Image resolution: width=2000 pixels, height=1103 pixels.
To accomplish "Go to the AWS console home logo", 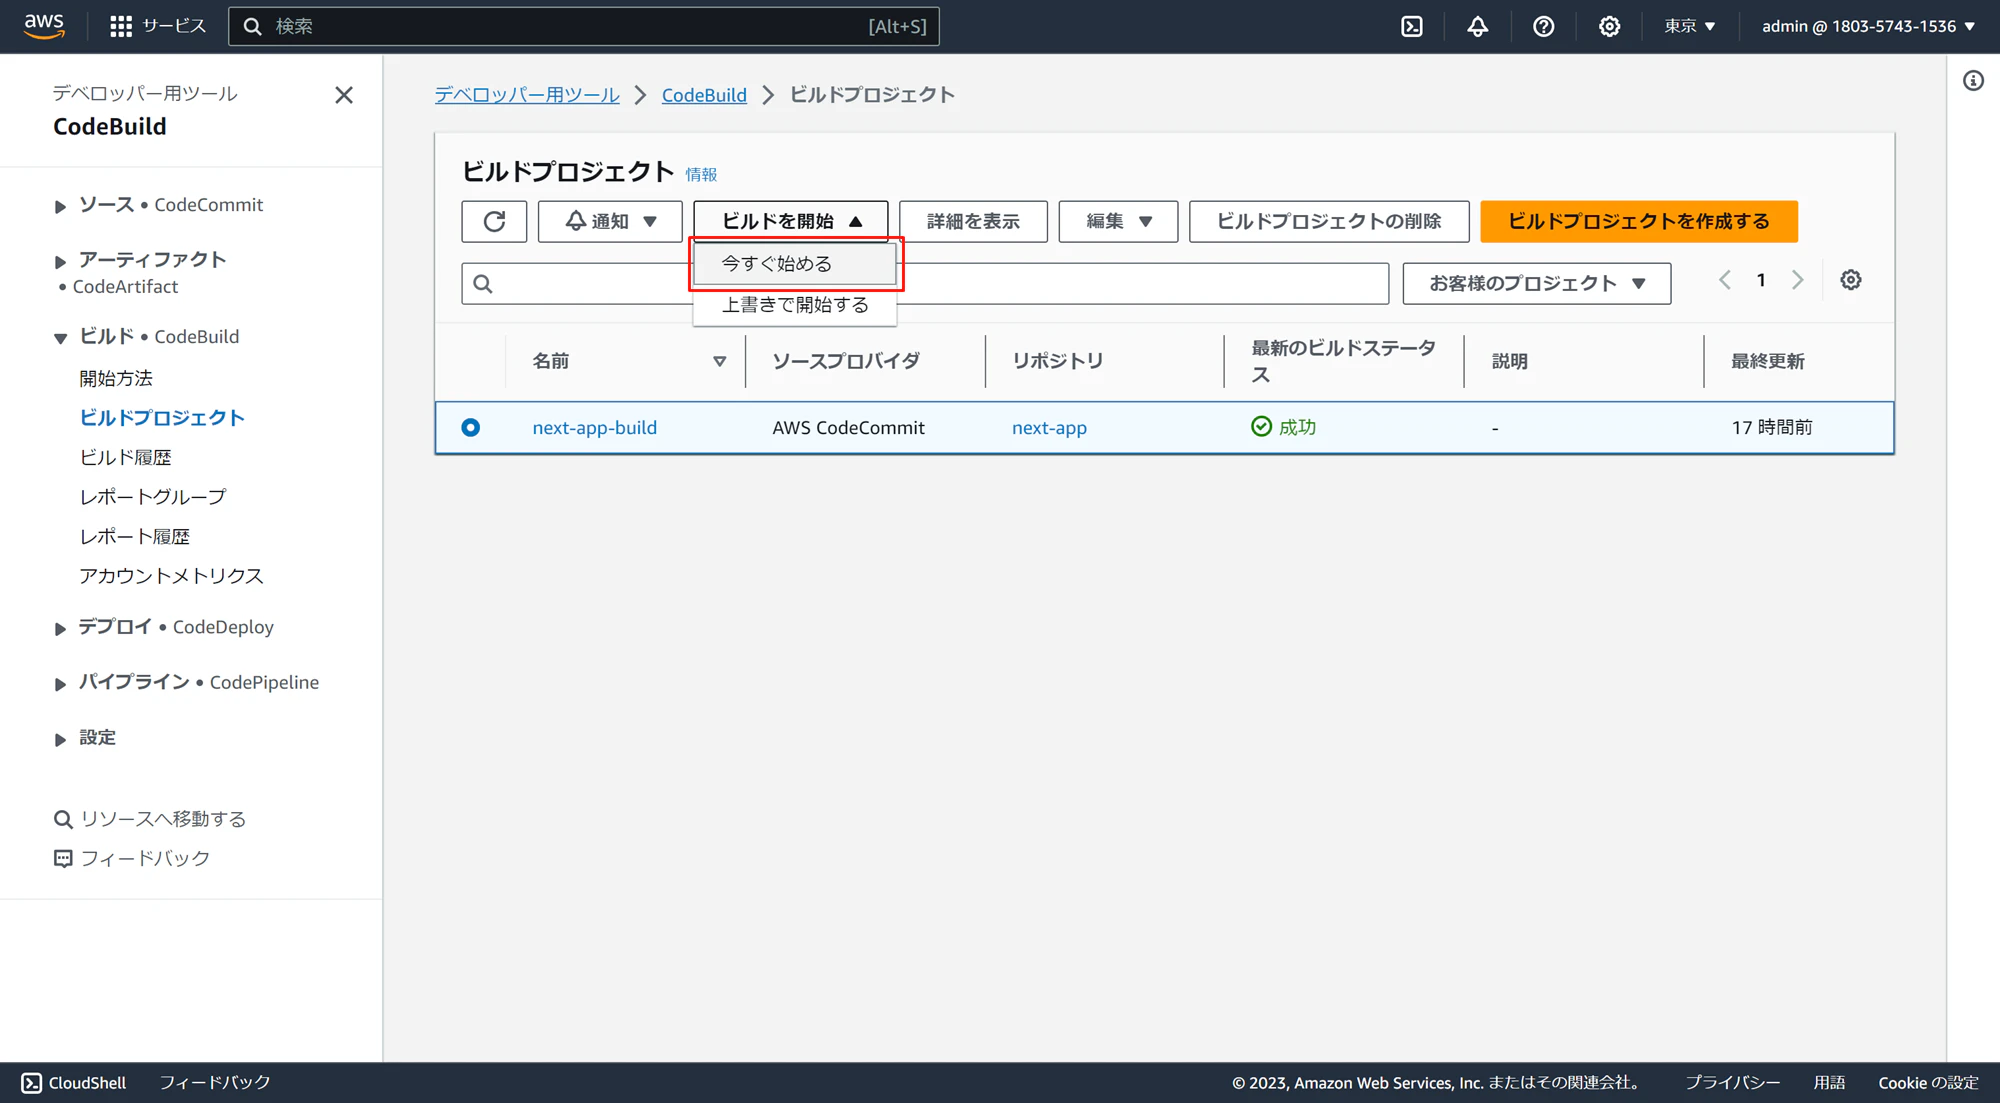I will coord(44,26).
